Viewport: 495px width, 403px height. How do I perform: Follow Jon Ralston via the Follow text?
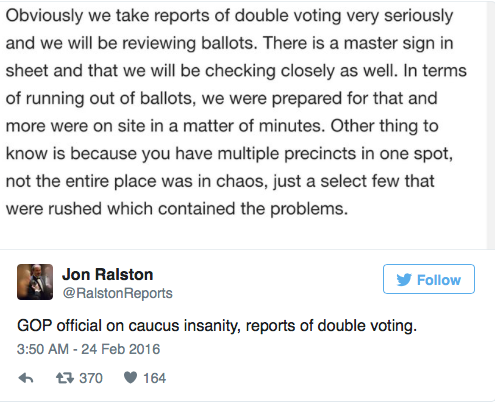click(439, 280)
